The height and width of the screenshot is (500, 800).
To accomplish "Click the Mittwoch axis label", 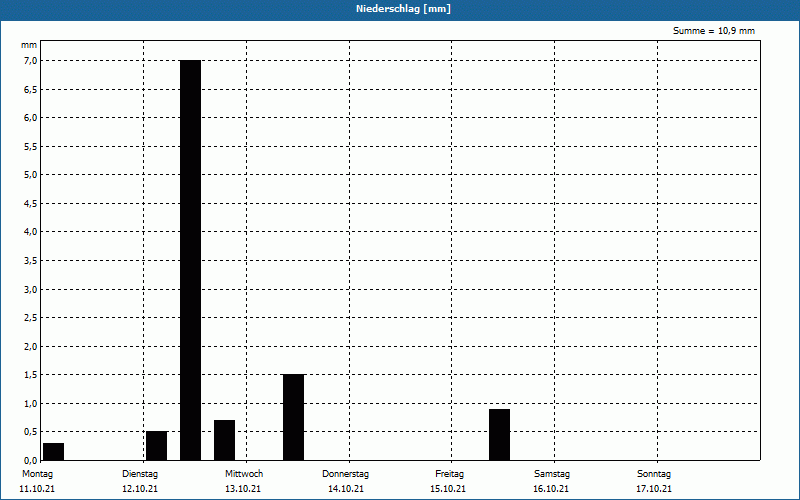I will tap(244, 474).
